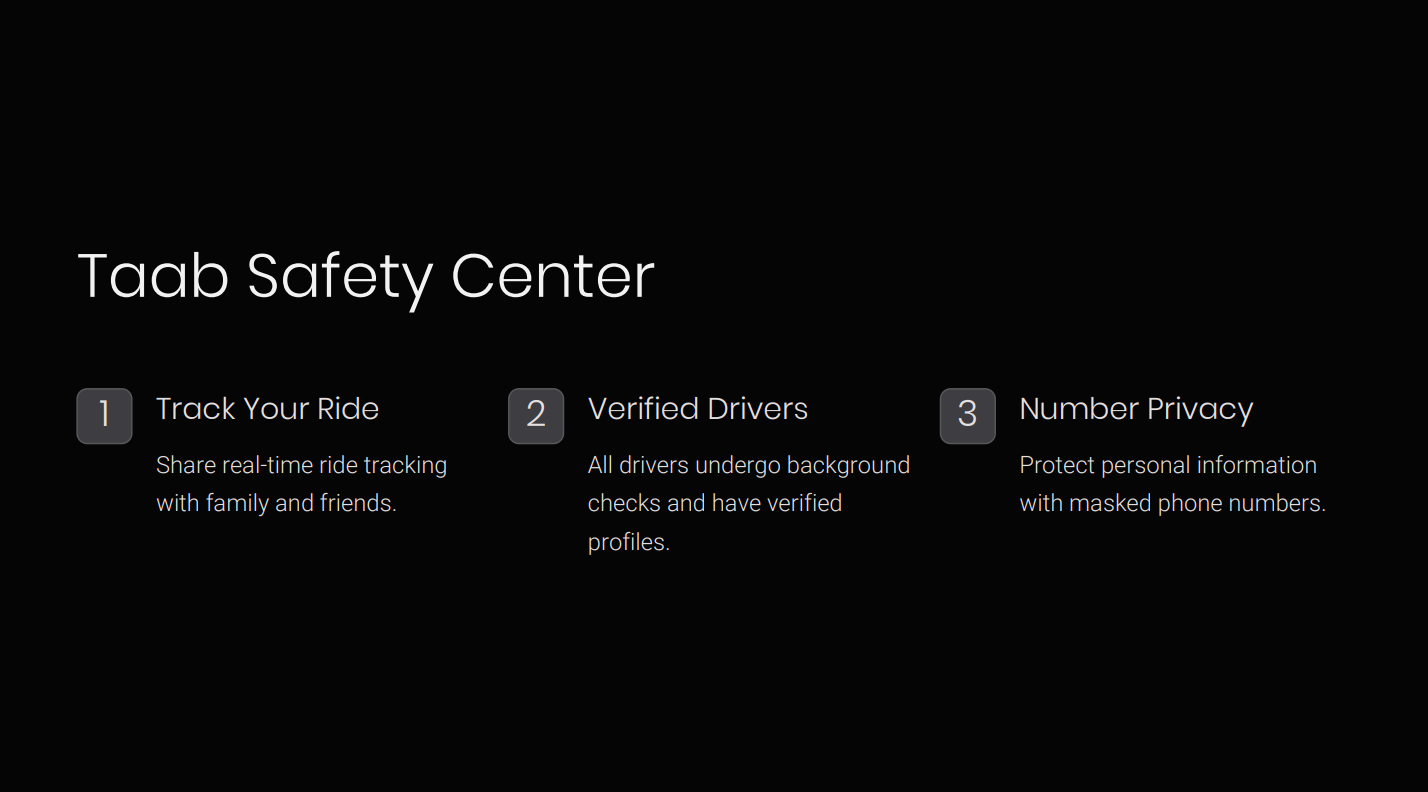Click the number 2 badge
The width and height of the screenshot is (1428, 792).
coord(536,416)
